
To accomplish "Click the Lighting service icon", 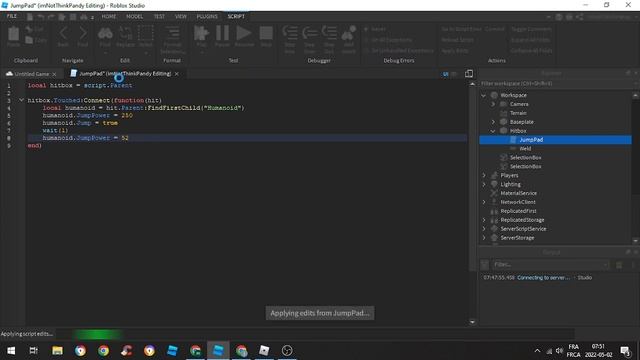I will click(494, 184).
